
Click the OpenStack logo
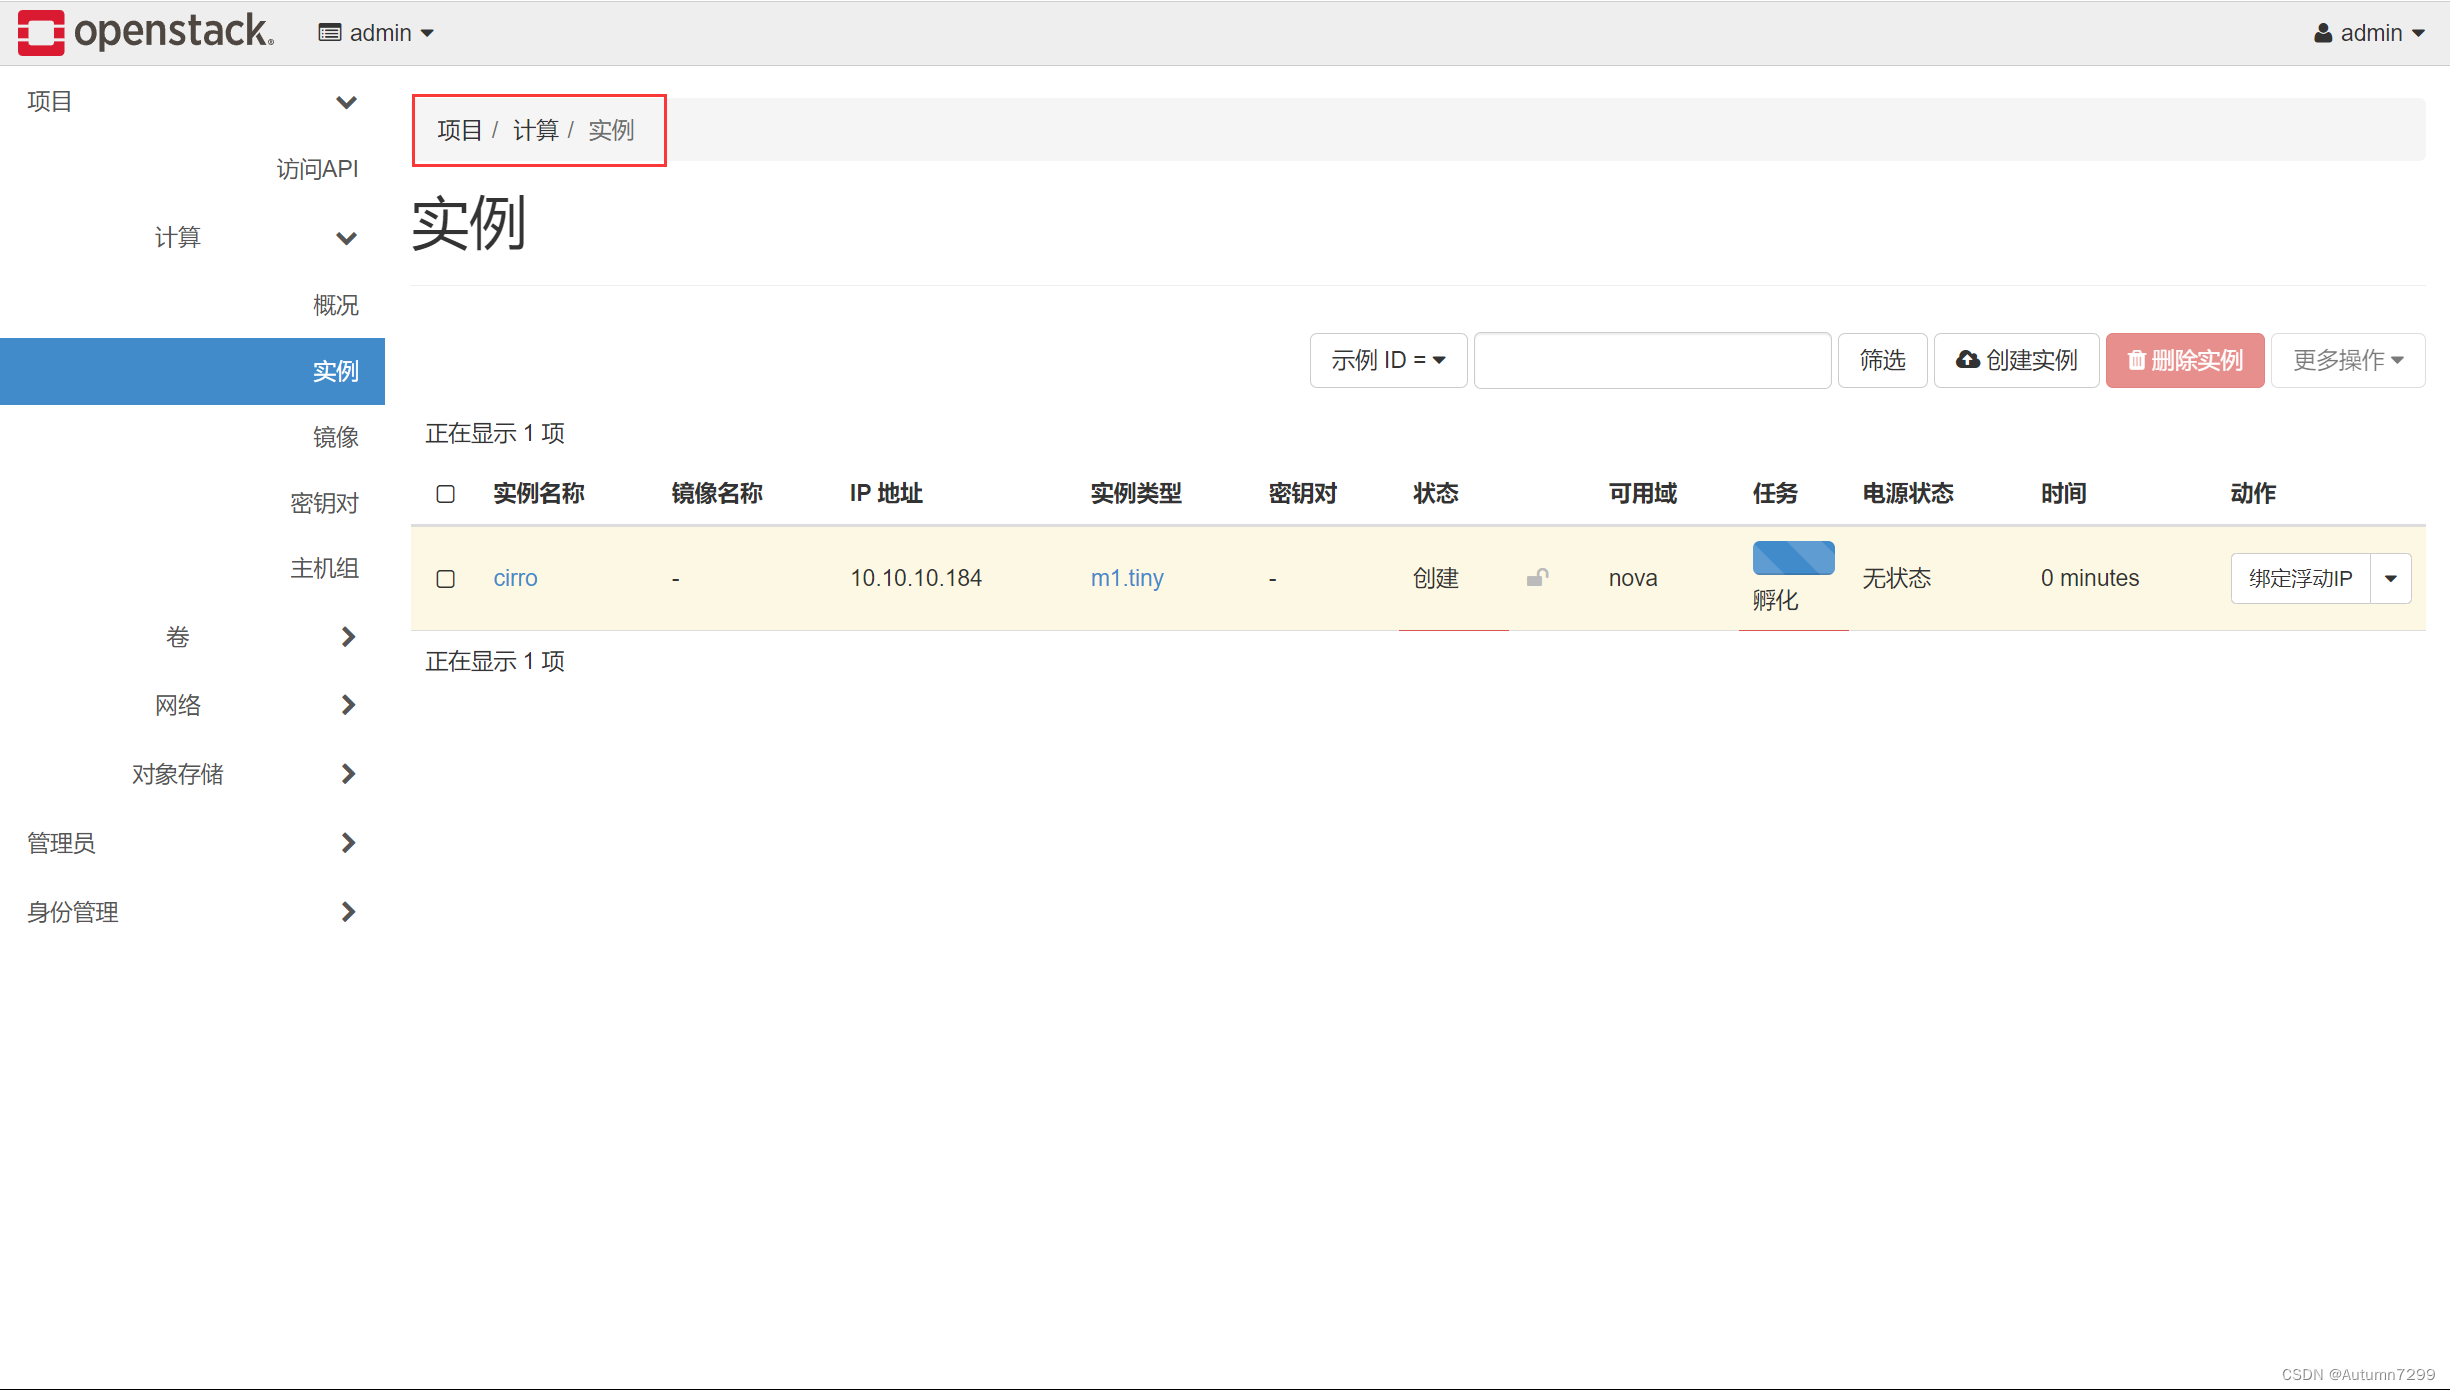[x=146, y=32]
